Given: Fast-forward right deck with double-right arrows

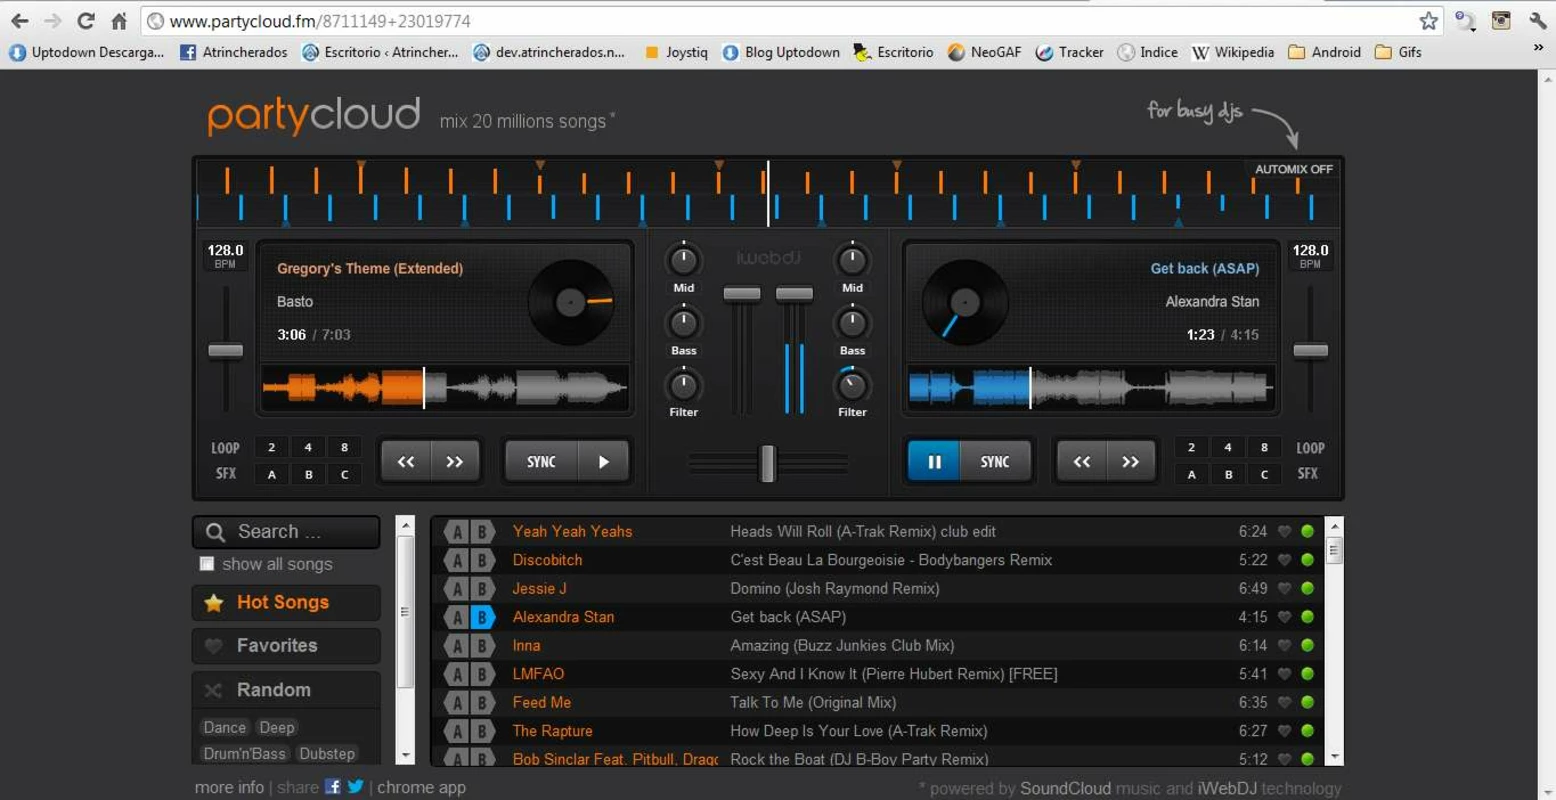Looking at the screenshot, I should click(1131, 462).
